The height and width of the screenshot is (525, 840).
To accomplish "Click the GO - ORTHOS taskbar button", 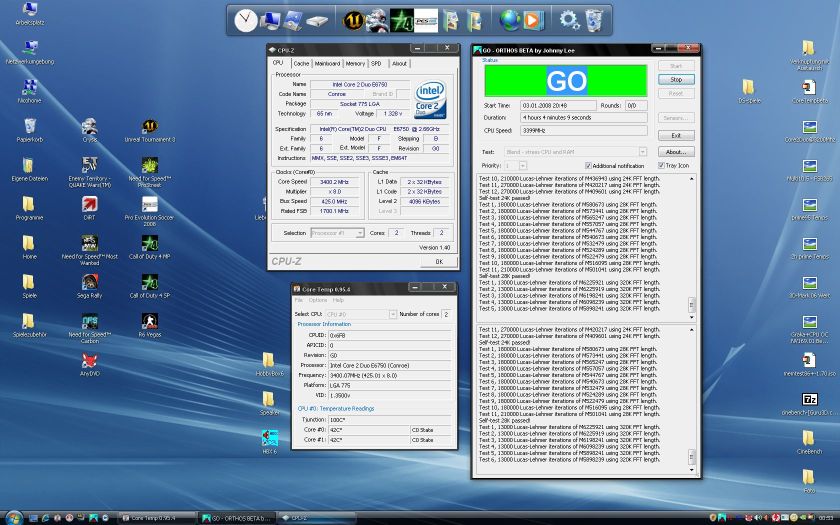I will pos(236,518).
